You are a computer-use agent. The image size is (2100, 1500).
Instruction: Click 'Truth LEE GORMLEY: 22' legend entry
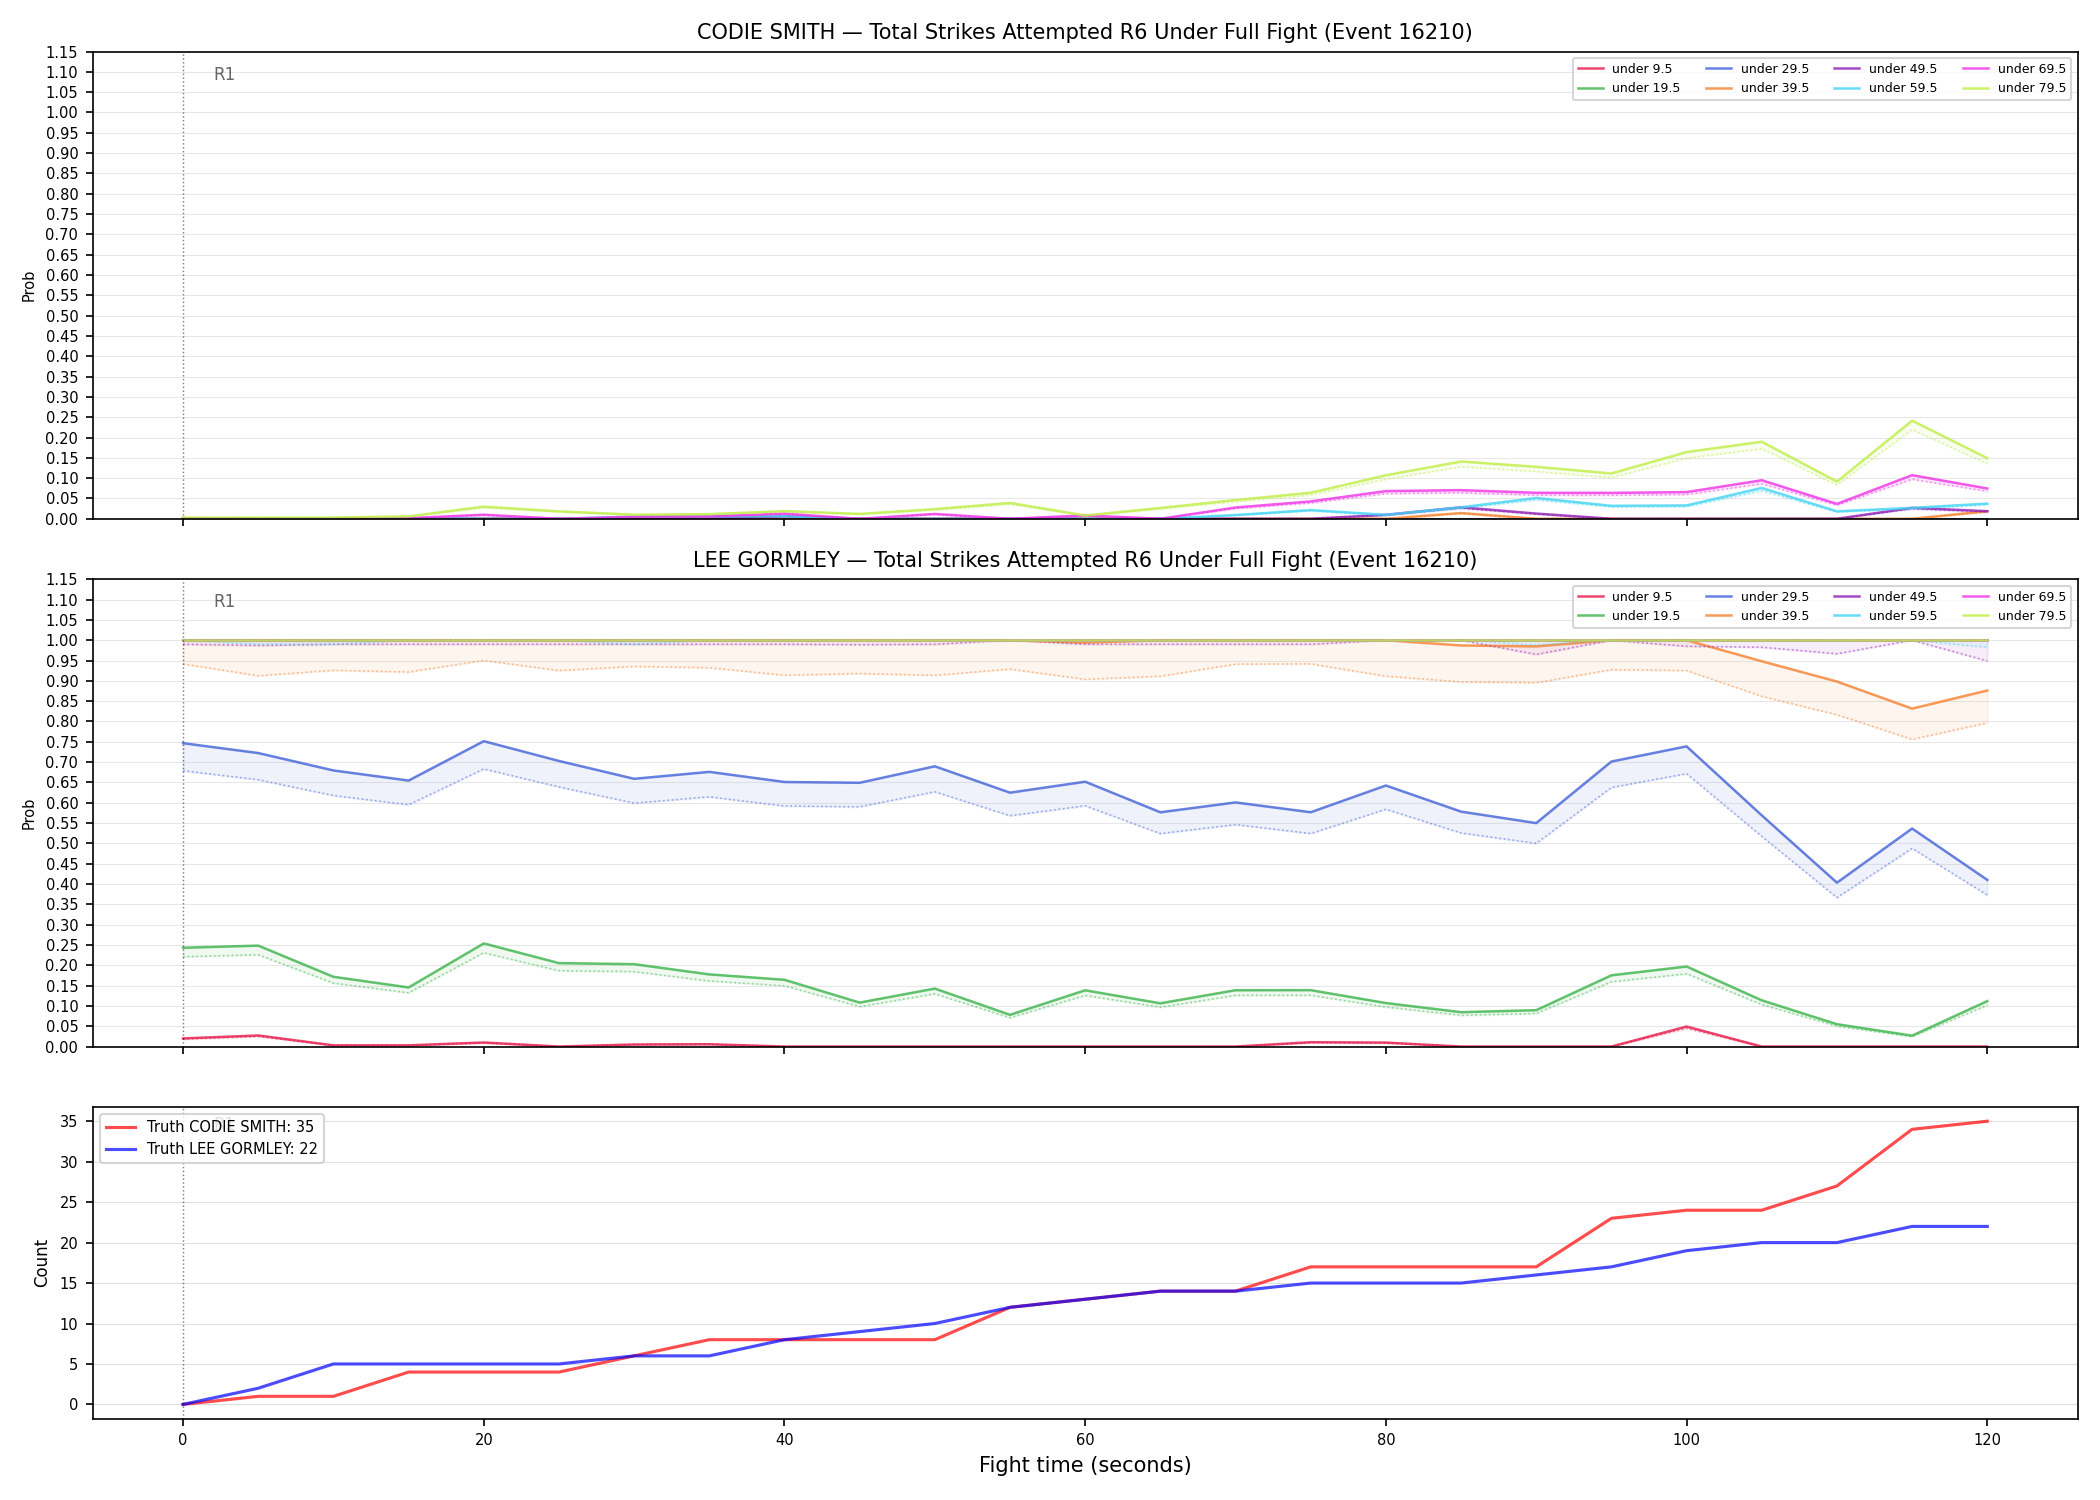click(x=212, y=1149)
